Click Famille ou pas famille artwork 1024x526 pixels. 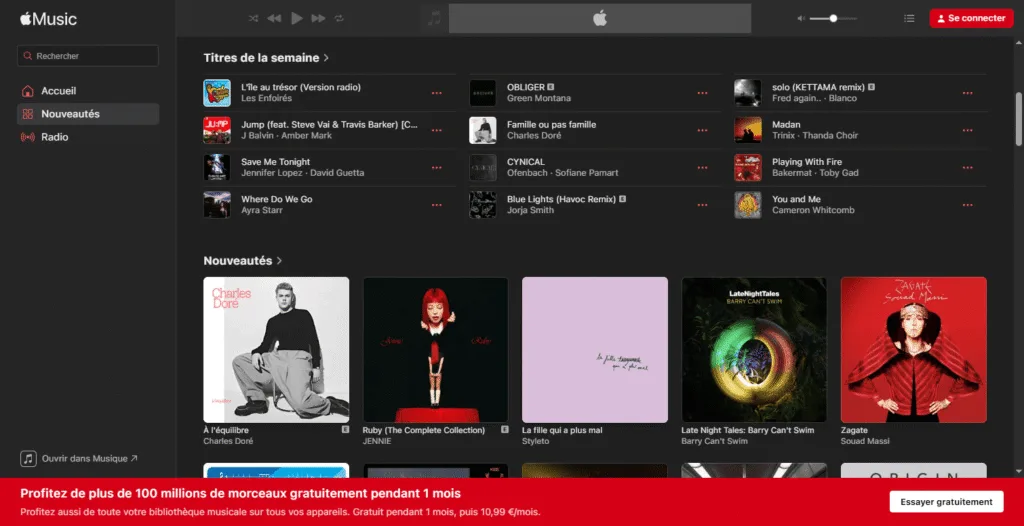tap(483, 130)
